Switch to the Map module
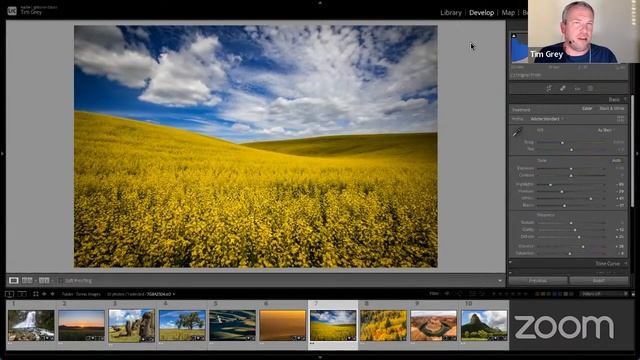 point(508,13)
